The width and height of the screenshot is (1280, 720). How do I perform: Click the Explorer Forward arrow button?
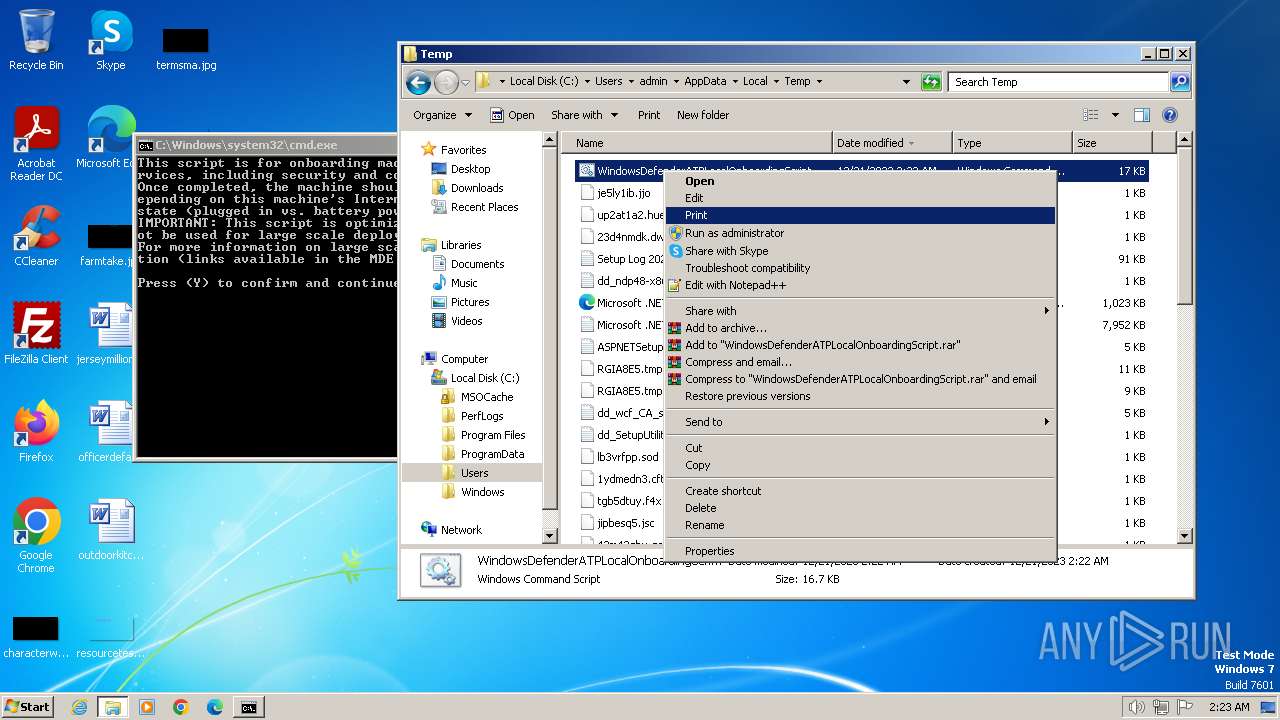coord(446,82)
